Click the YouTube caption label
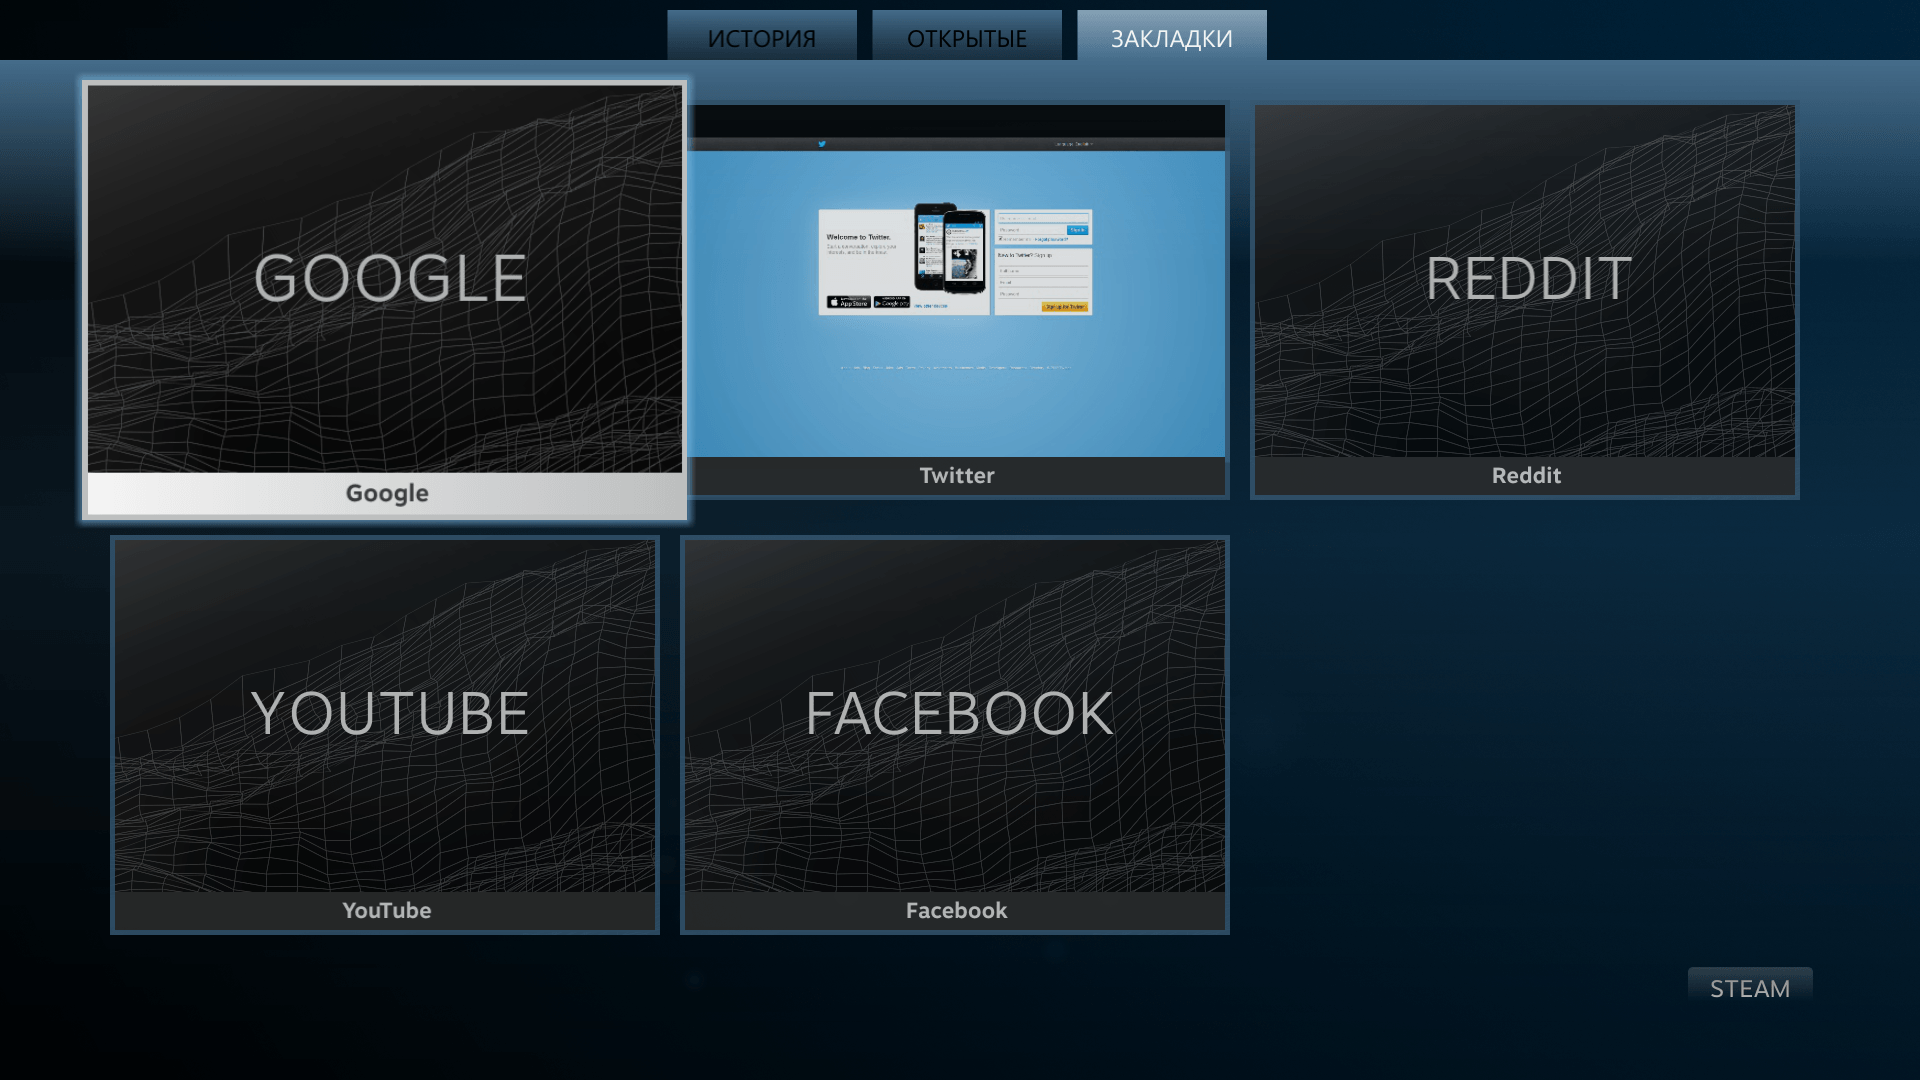The image size is (1920, 1080). pyautogui.click(x=387, y=911)
